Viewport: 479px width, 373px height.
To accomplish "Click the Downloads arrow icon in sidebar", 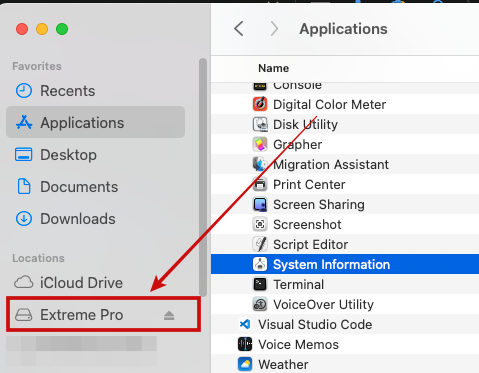I will (x=24, y=219).
